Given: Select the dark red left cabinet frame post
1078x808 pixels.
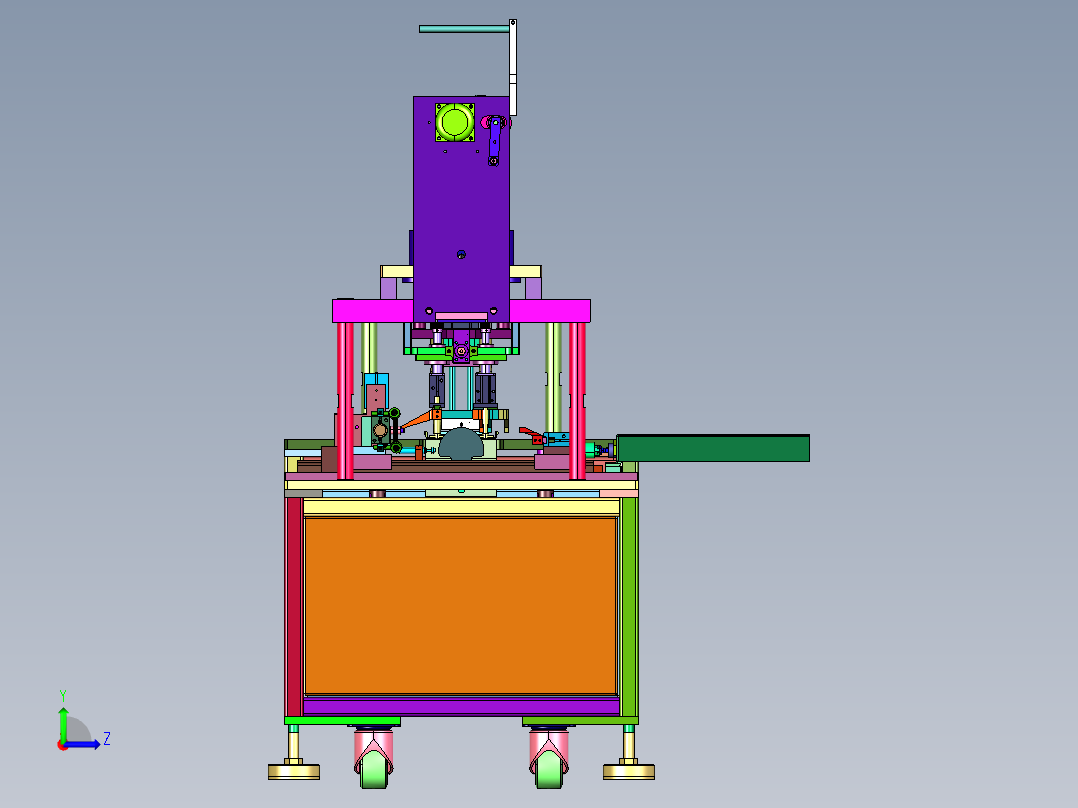Looking at the screenshot, I should coord(293,605).
